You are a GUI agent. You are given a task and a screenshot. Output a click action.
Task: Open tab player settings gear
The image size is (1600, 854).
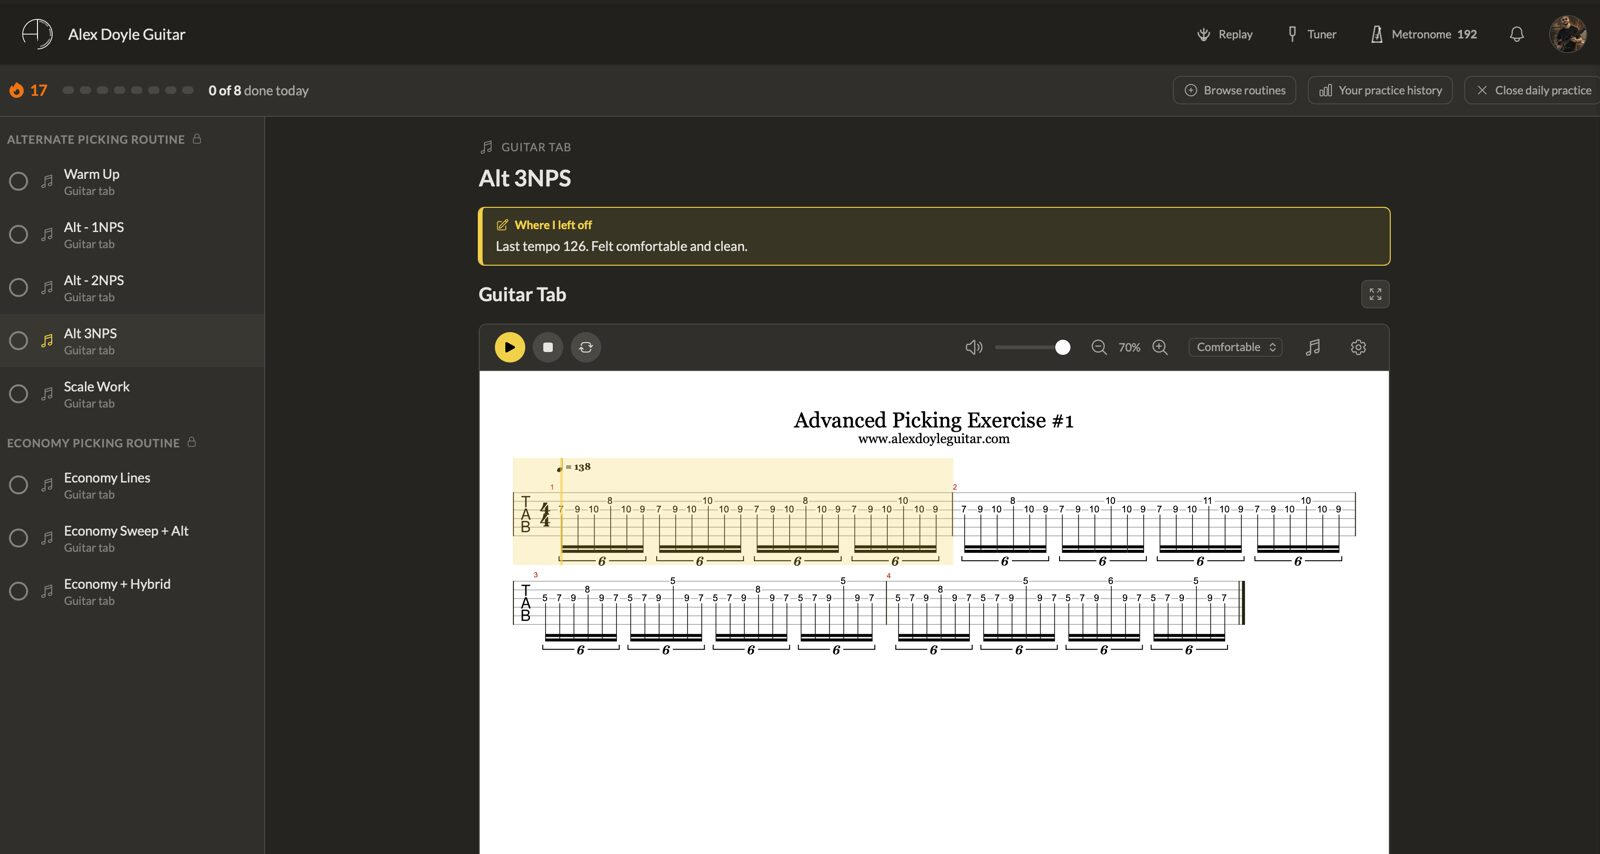point(1358,347)
